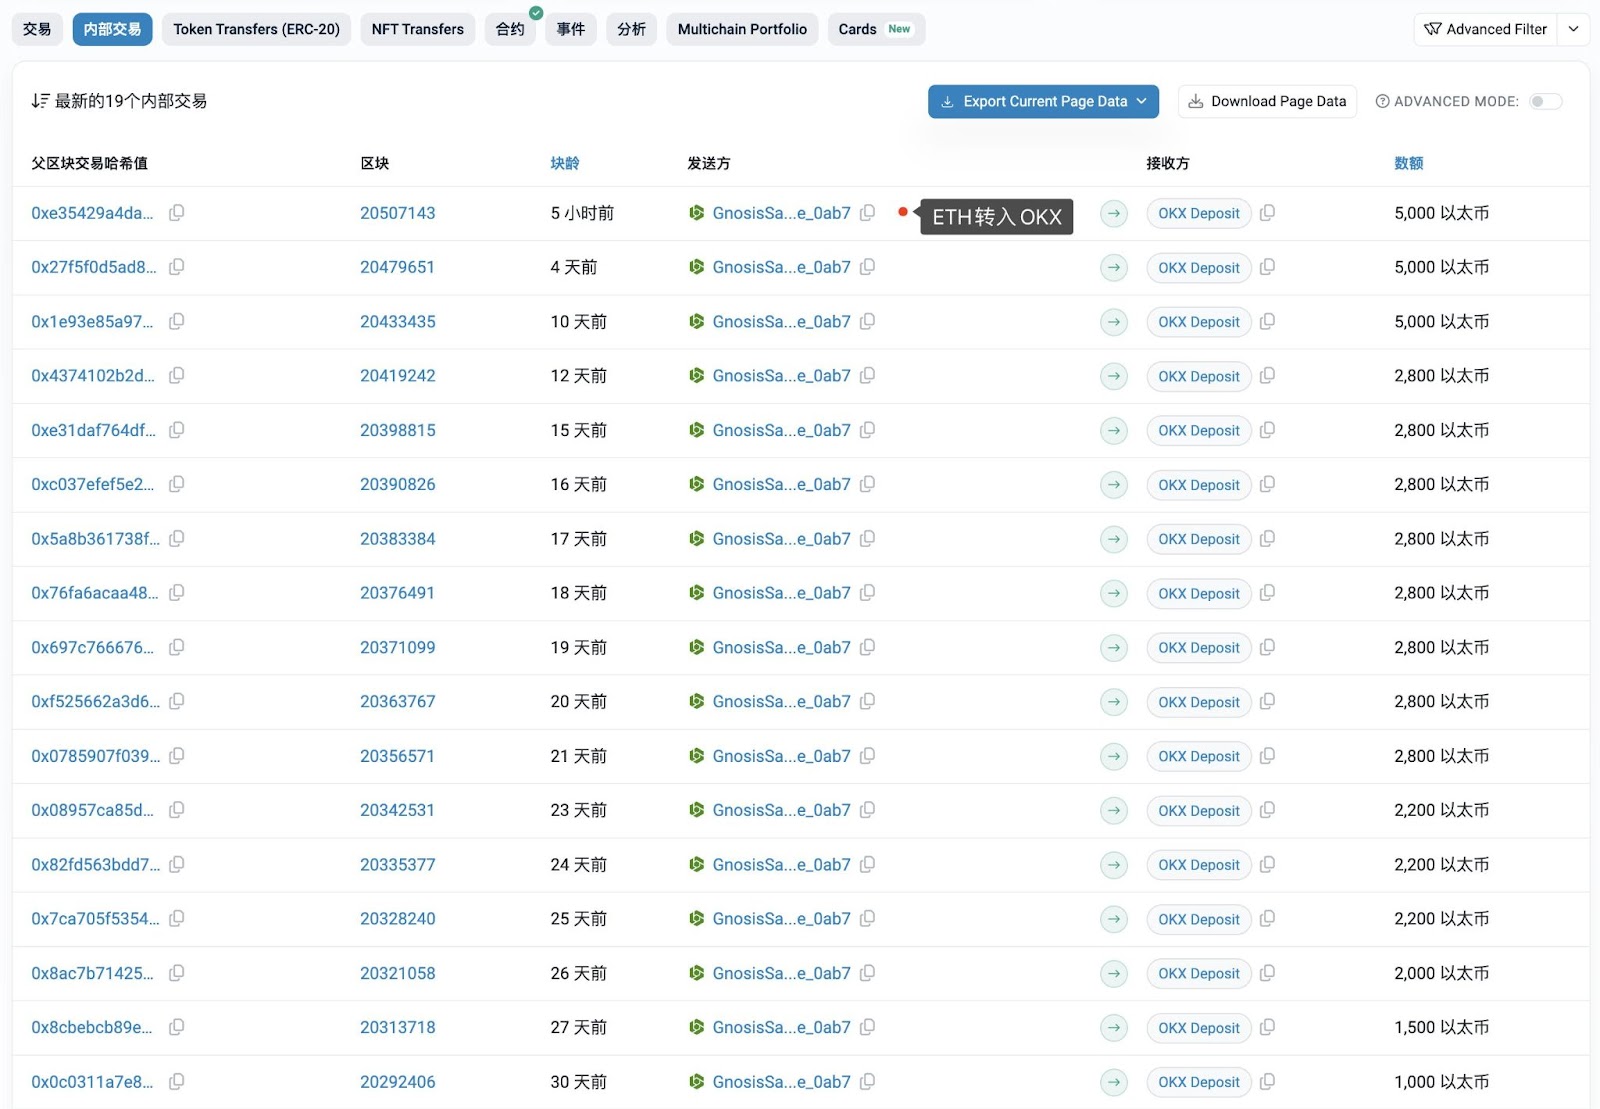Open transaction 0x0785907f039... link
Image resolution: width=1600 pixels, height=1109 pixels.
96,755
